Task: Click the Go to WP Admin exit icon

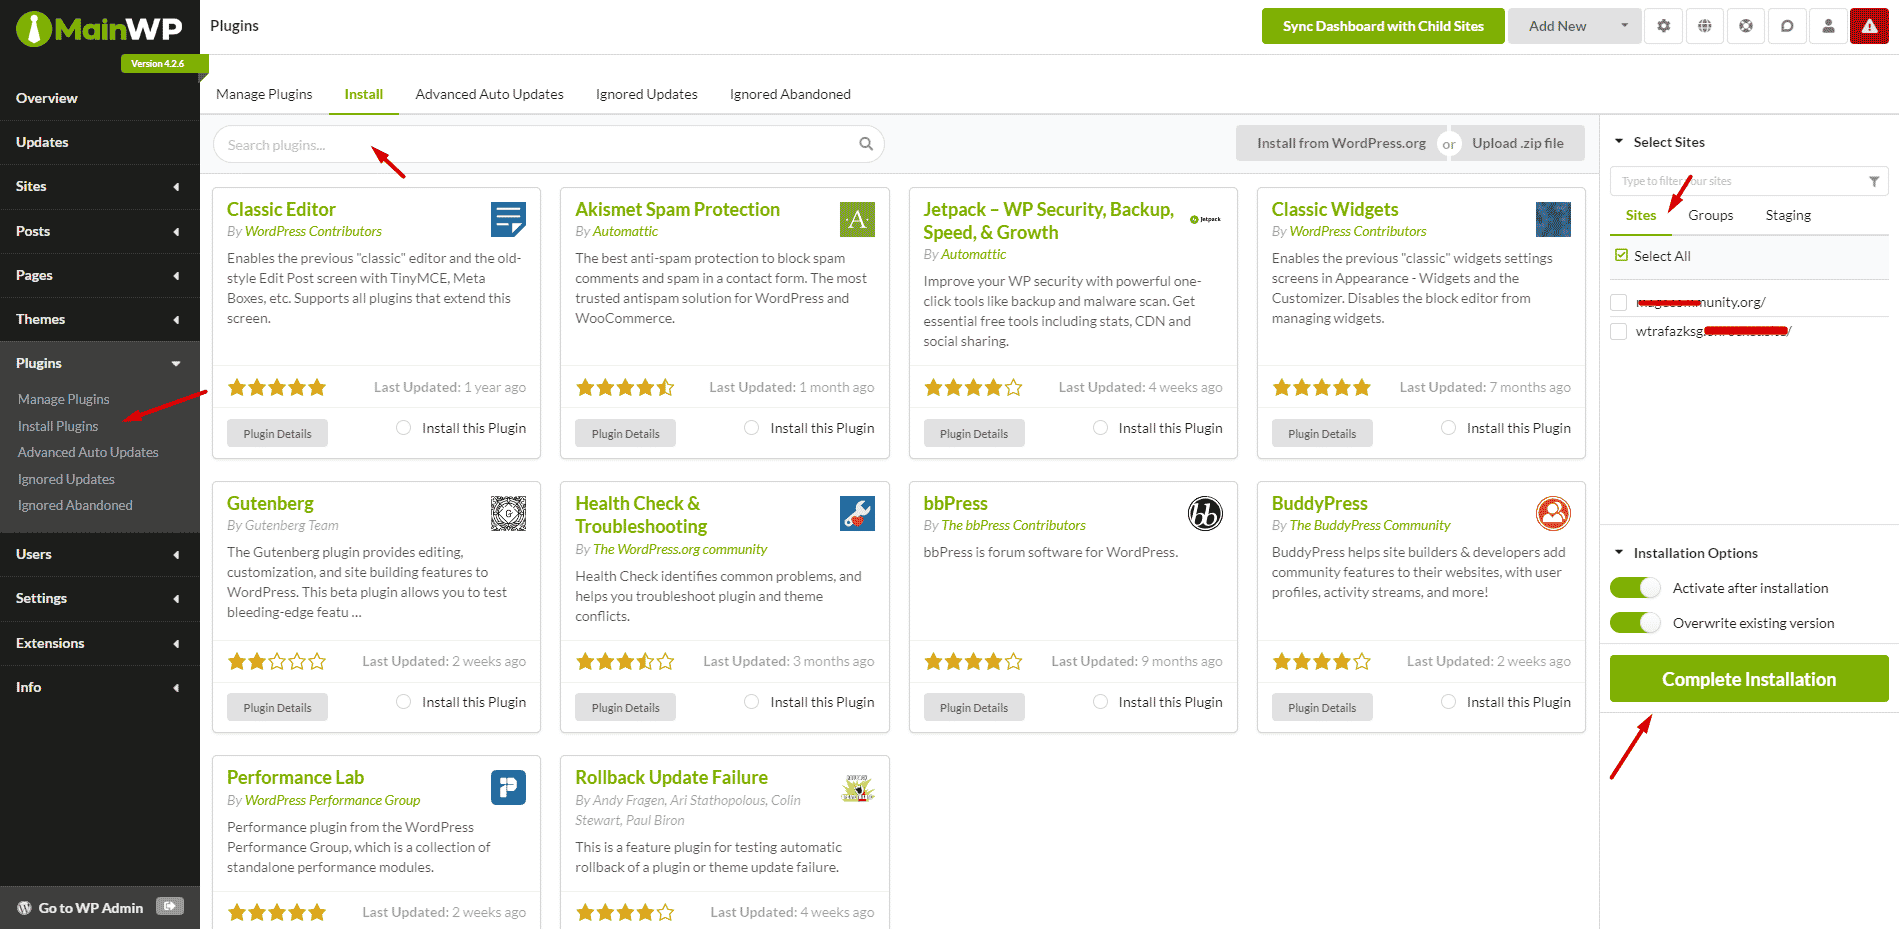Action: 170,906
